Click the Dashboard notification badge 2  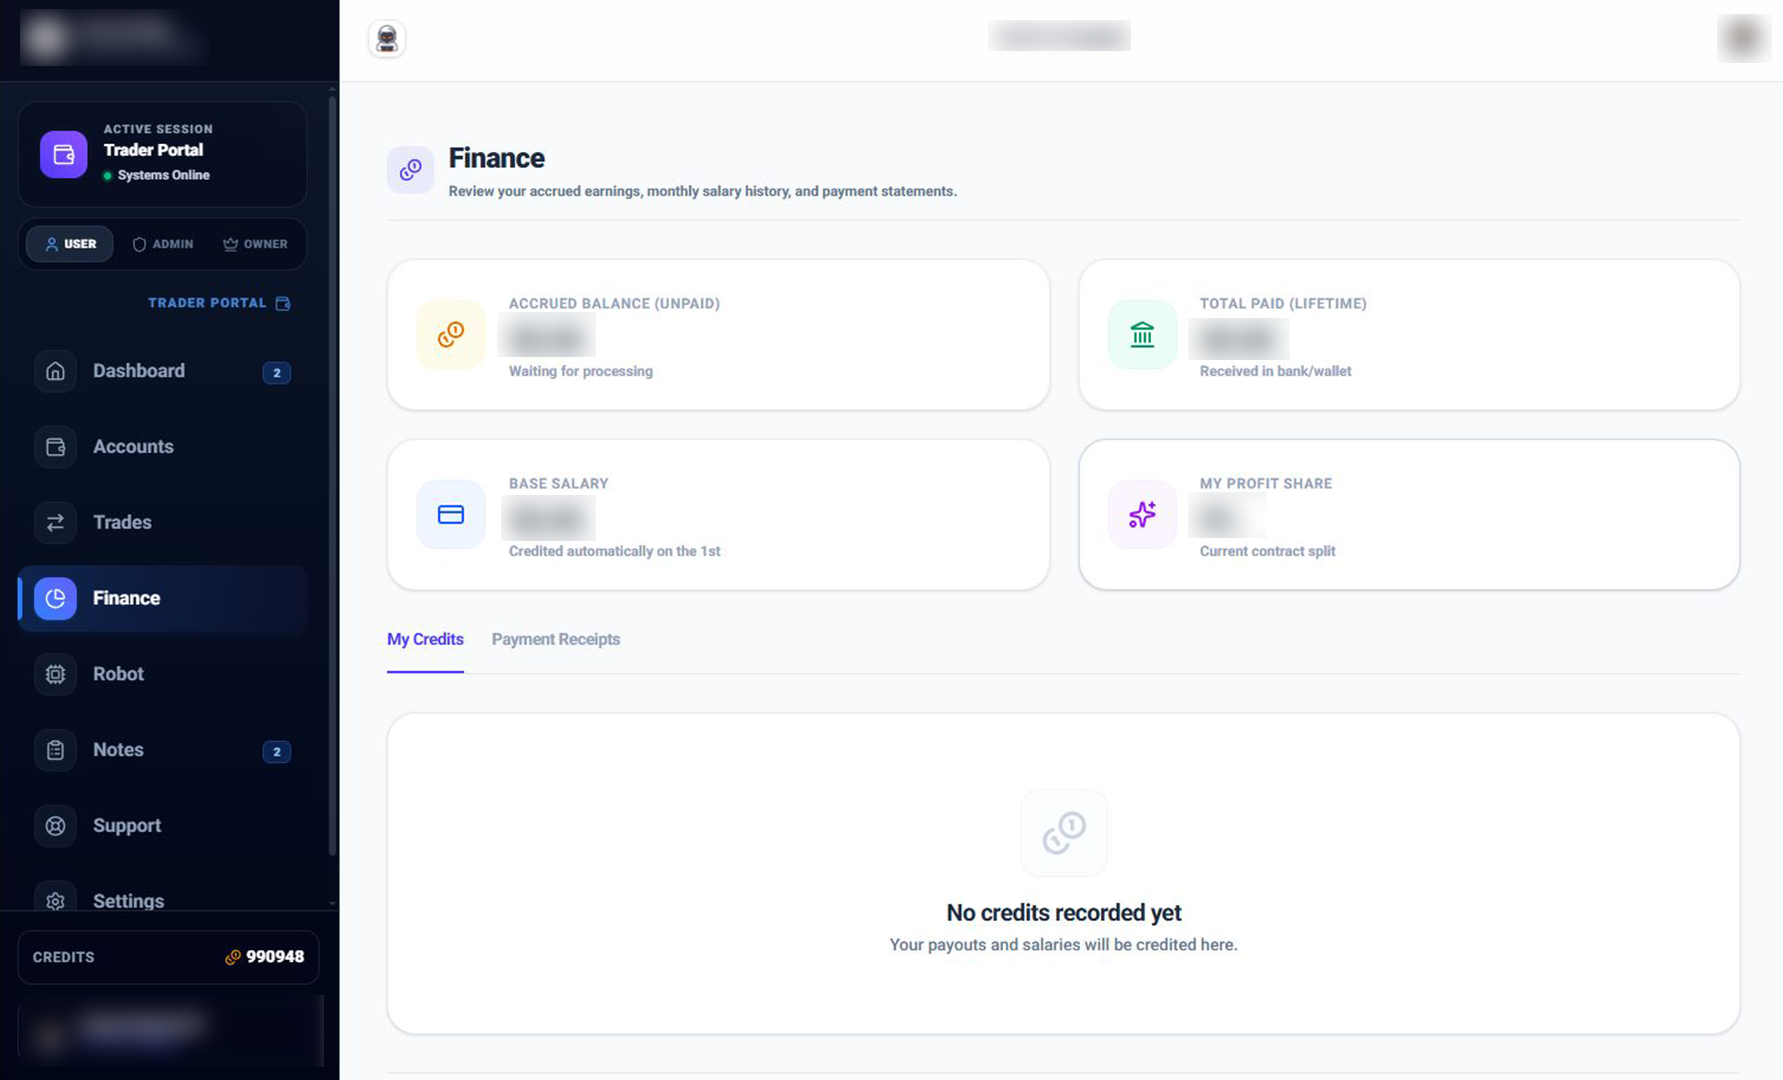pos(277,372)
